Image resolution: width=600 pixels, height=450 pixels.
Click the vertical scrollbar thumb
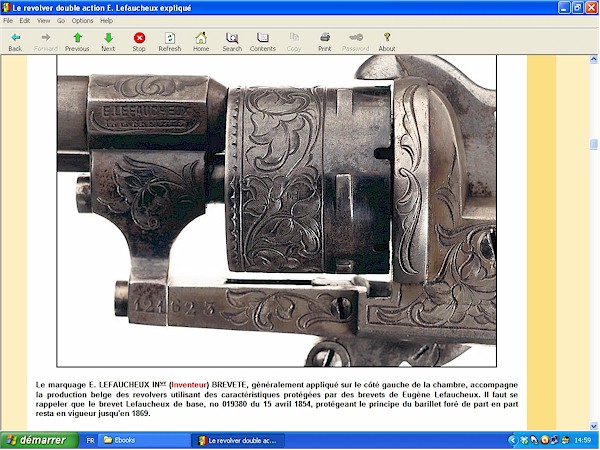click(593, 145)
